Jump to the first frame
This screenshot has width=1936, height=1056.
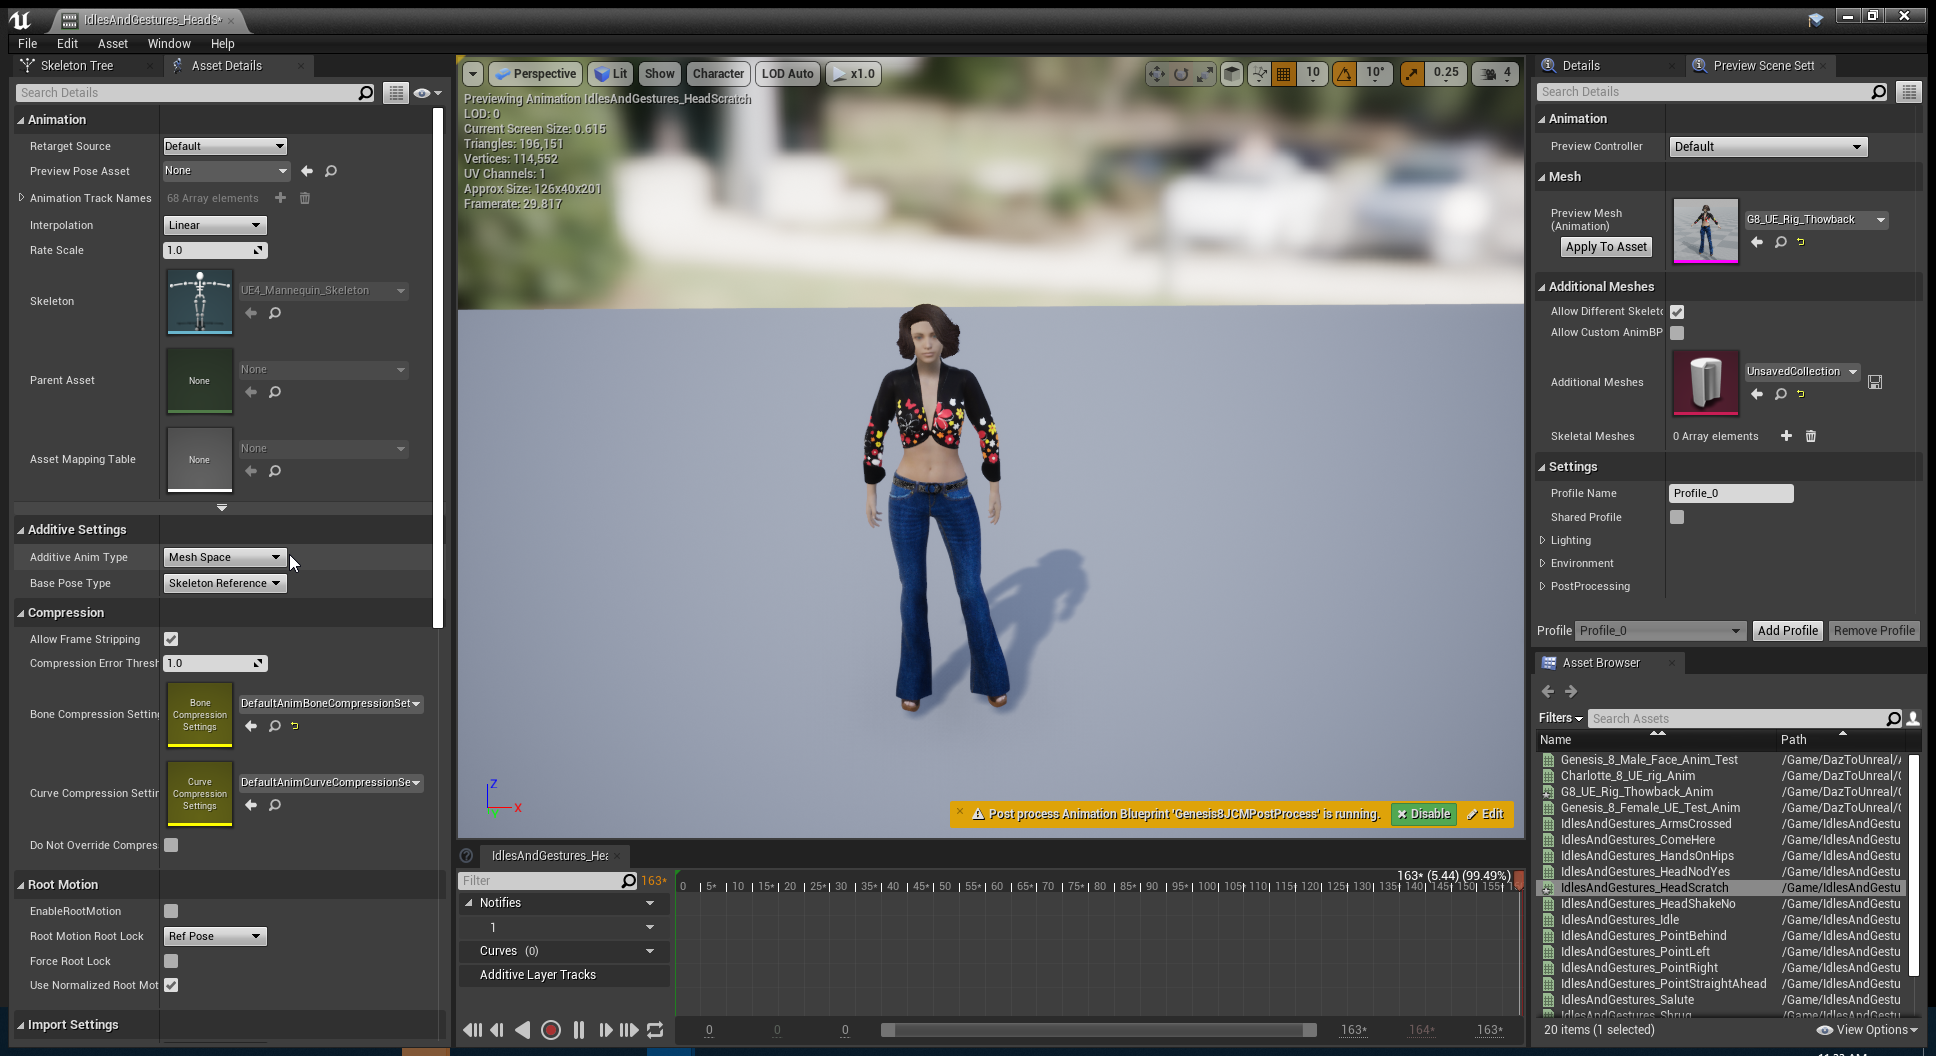point(472,1030)
